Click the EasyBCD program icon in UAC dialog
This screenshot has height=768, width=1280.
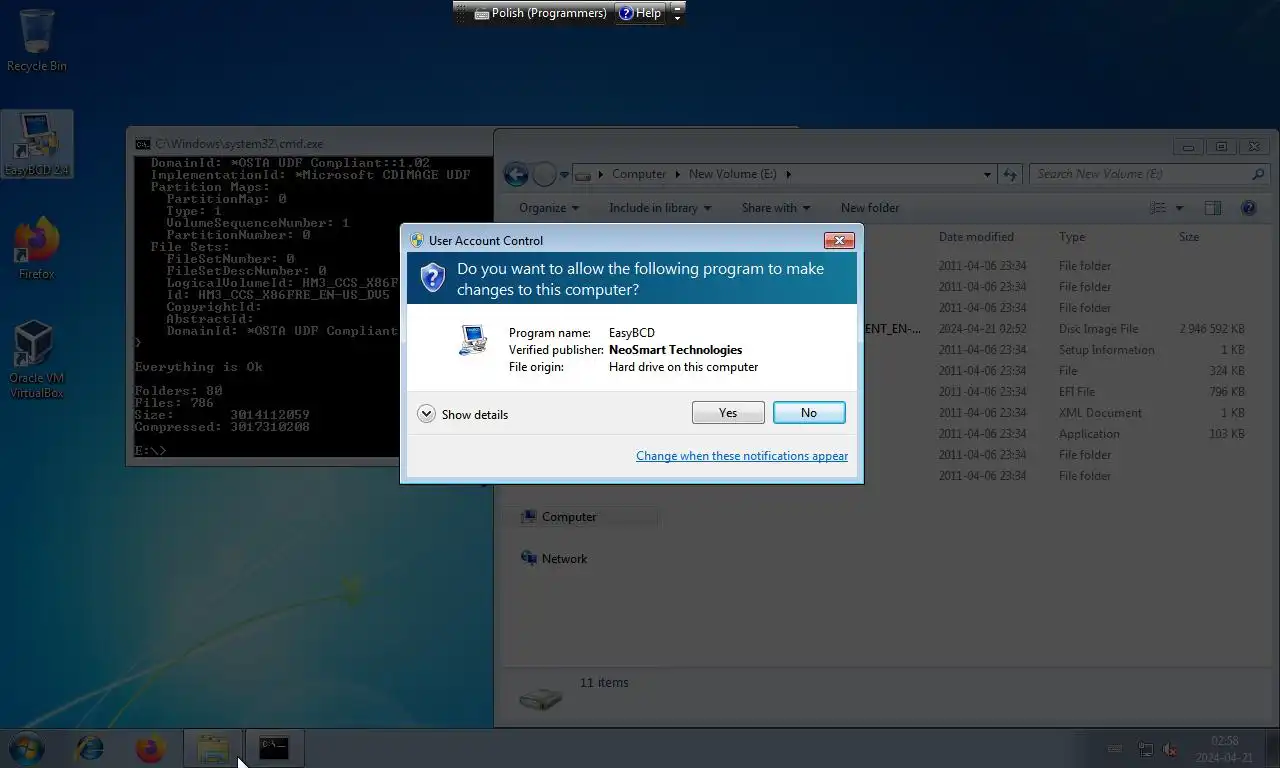[x=472, y=340]
